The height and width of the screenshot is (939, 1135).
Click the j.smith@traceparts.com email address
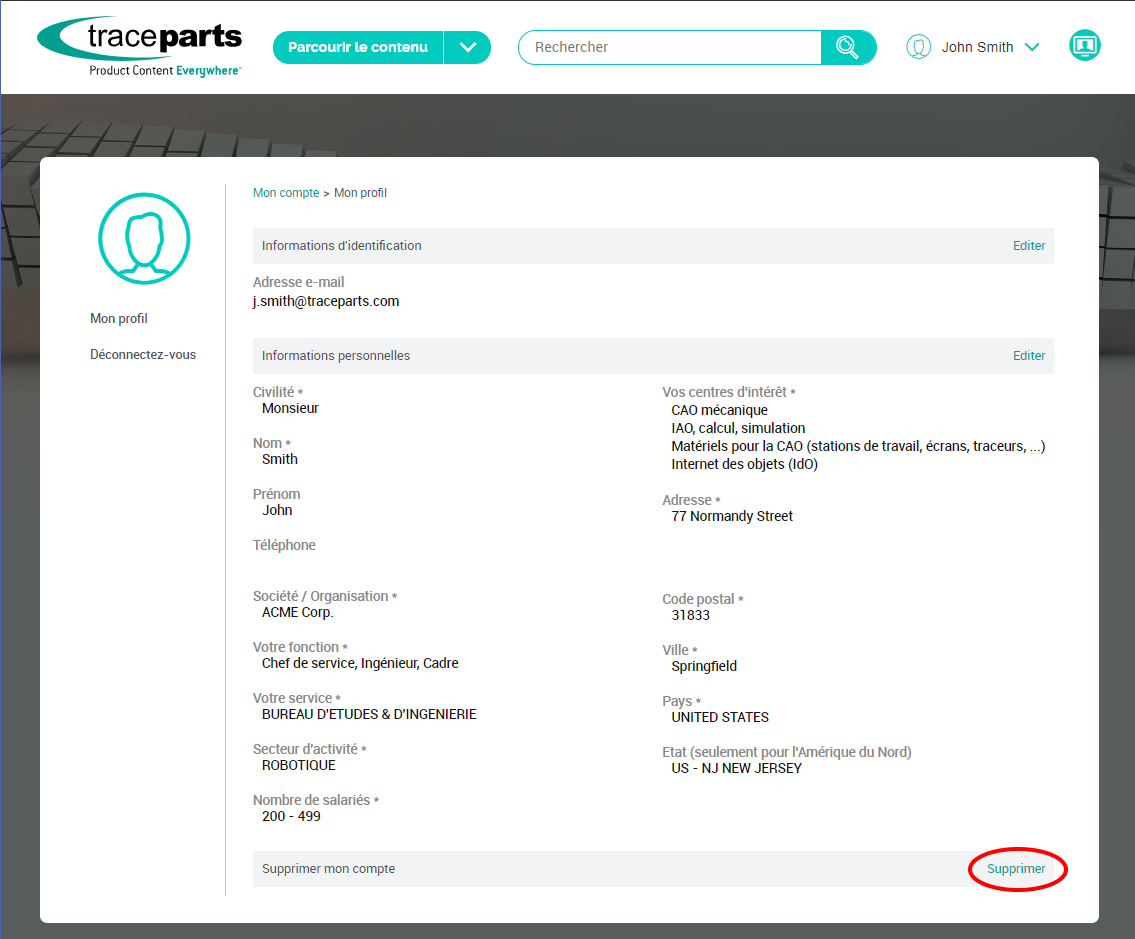(x=326, y=301)
